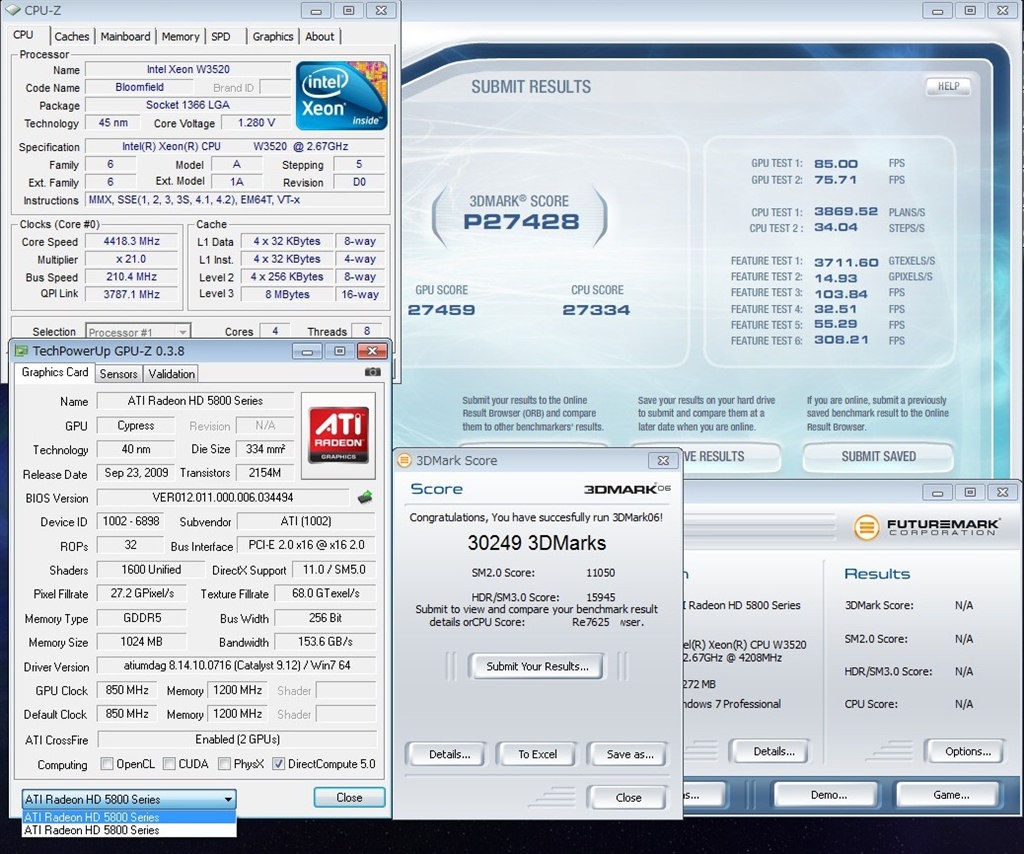Click the ATI Radeon logo in GPU-Z
Image resolution: width=1024 pixels, height=854 pixels.
[338, 435]
